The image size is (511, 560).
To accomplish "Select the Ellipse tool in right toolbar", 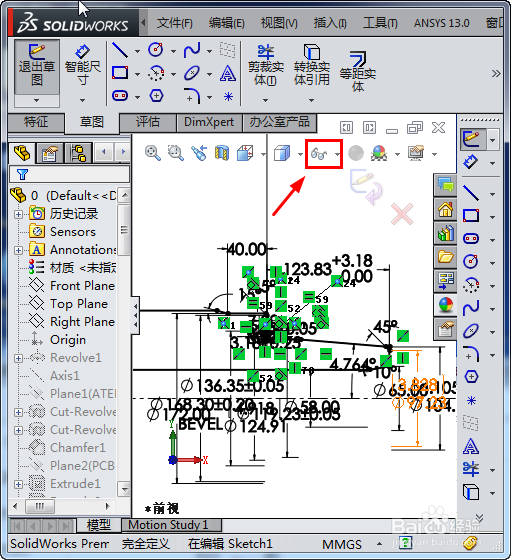I will click(x=471, y=331).
